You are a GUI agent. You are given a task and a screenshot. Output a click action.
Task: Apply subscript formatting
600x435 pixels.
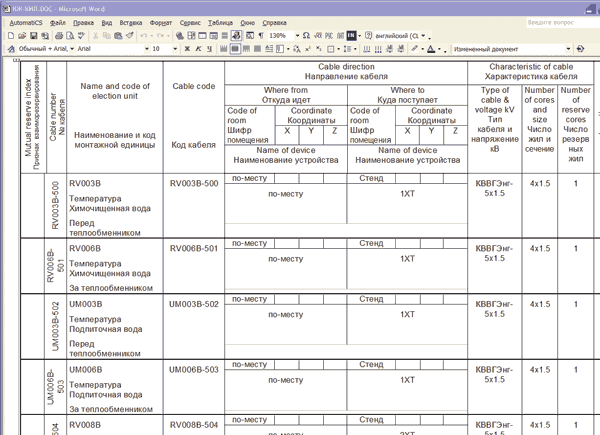[x=319, y=49]
